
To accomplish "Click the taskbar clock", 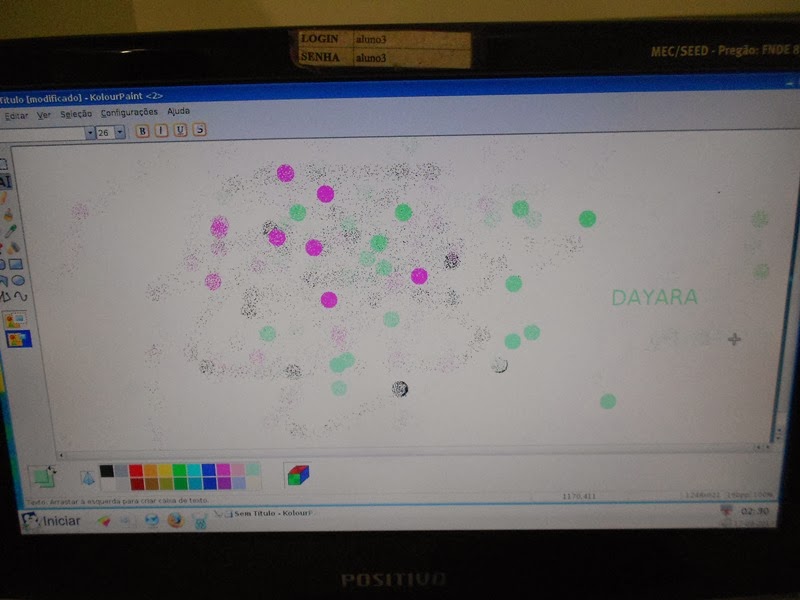I will coord(755,511).
